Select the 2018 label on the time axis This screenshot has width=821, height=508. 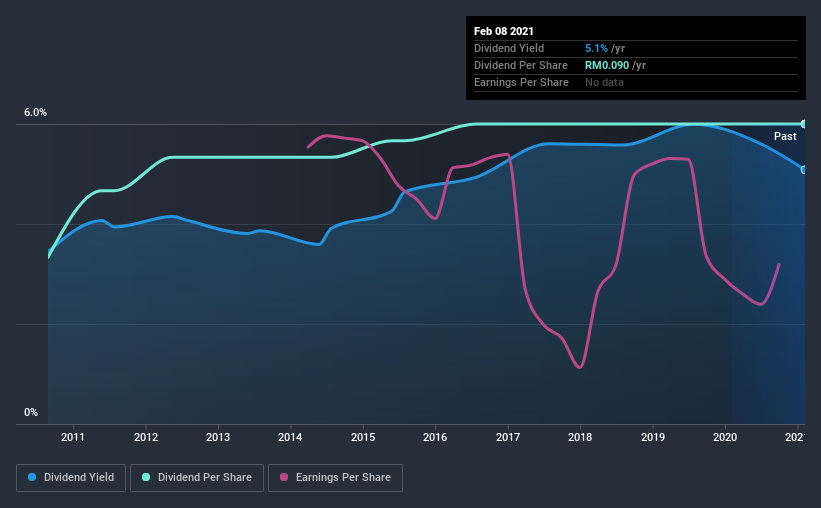[580, 437]
